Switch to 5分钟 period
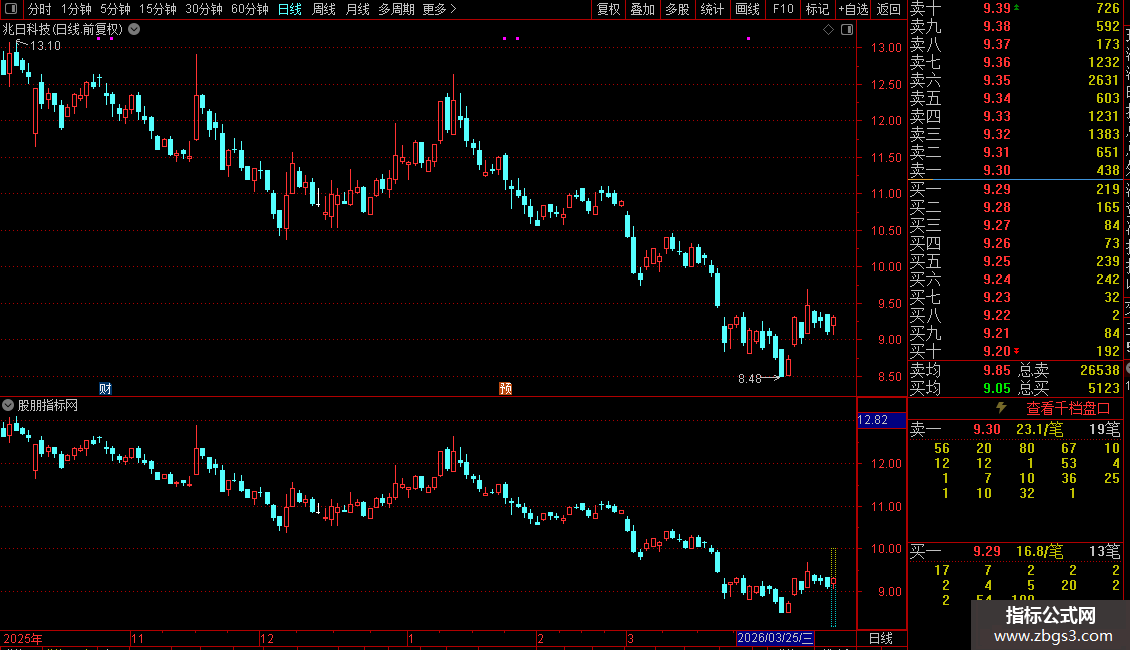This screenshot has width=1130, height=650. pyautogui.click(x=115, y=9)
